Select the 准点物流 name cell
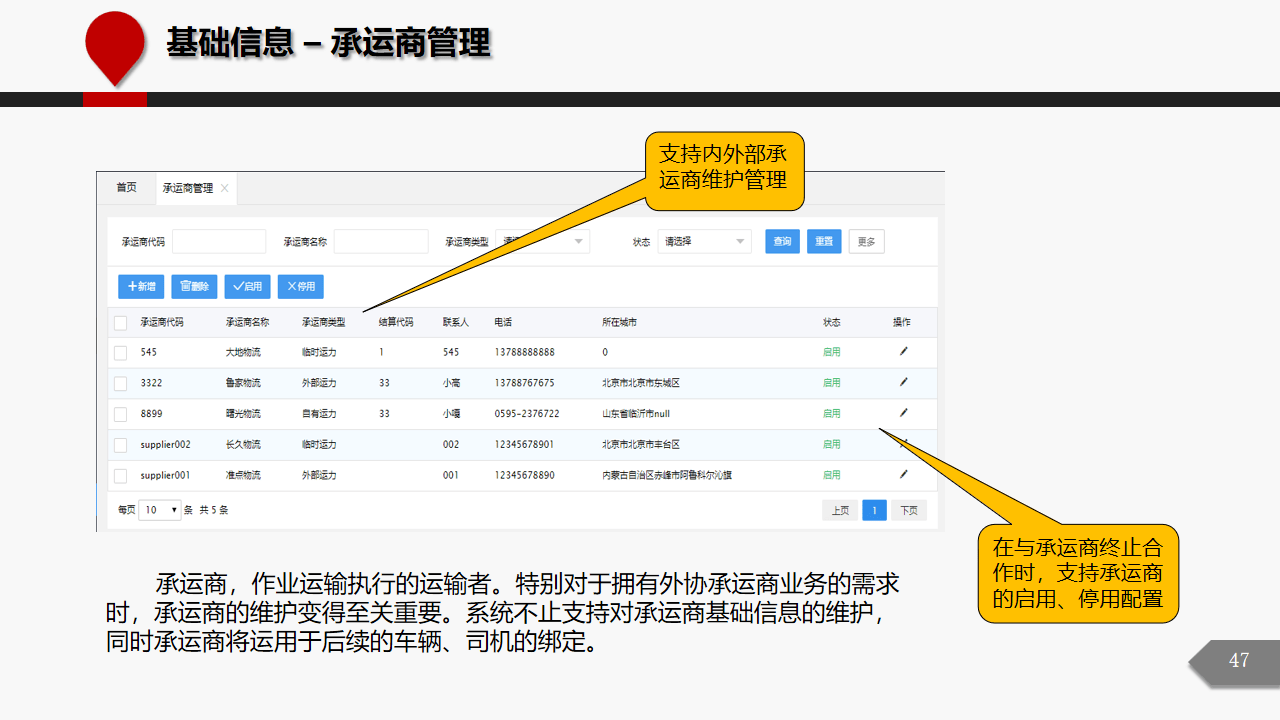Image resolution: width=1280 pixels, height=720 pixels. click(243, 476)
